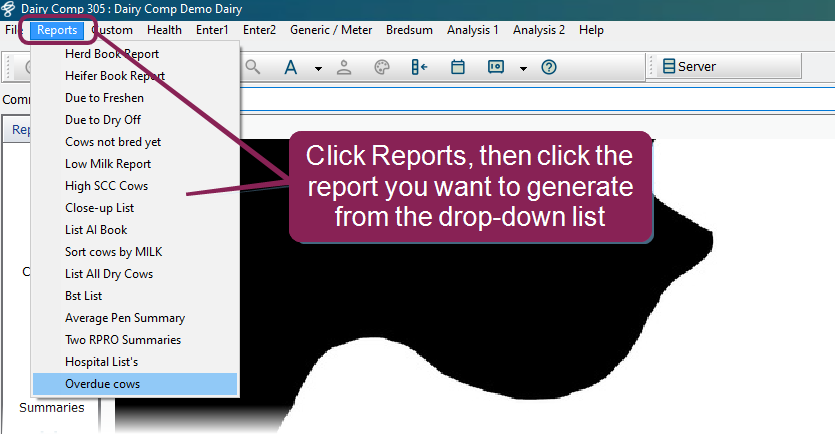Choose List All Dry Cows
The height and width of the screenshot is (446, 835).
[x=135, y=274]
